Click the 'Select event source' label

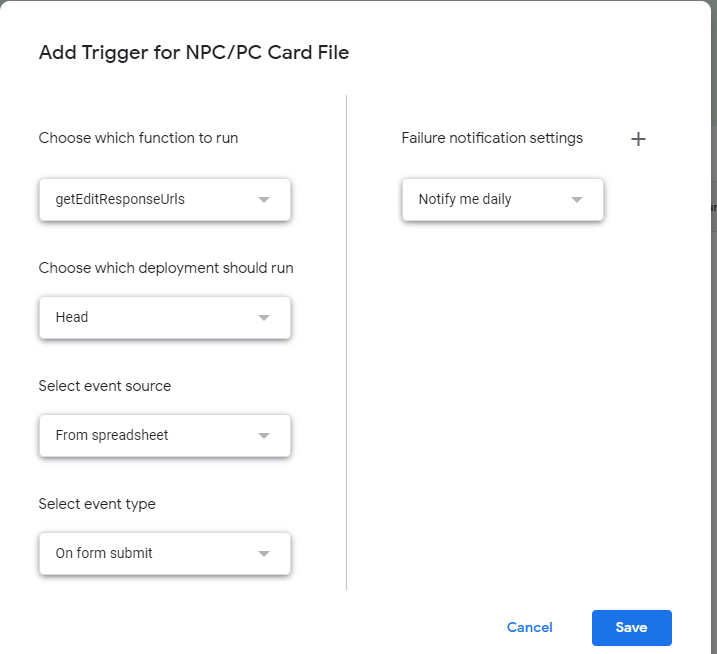[105, 386]
